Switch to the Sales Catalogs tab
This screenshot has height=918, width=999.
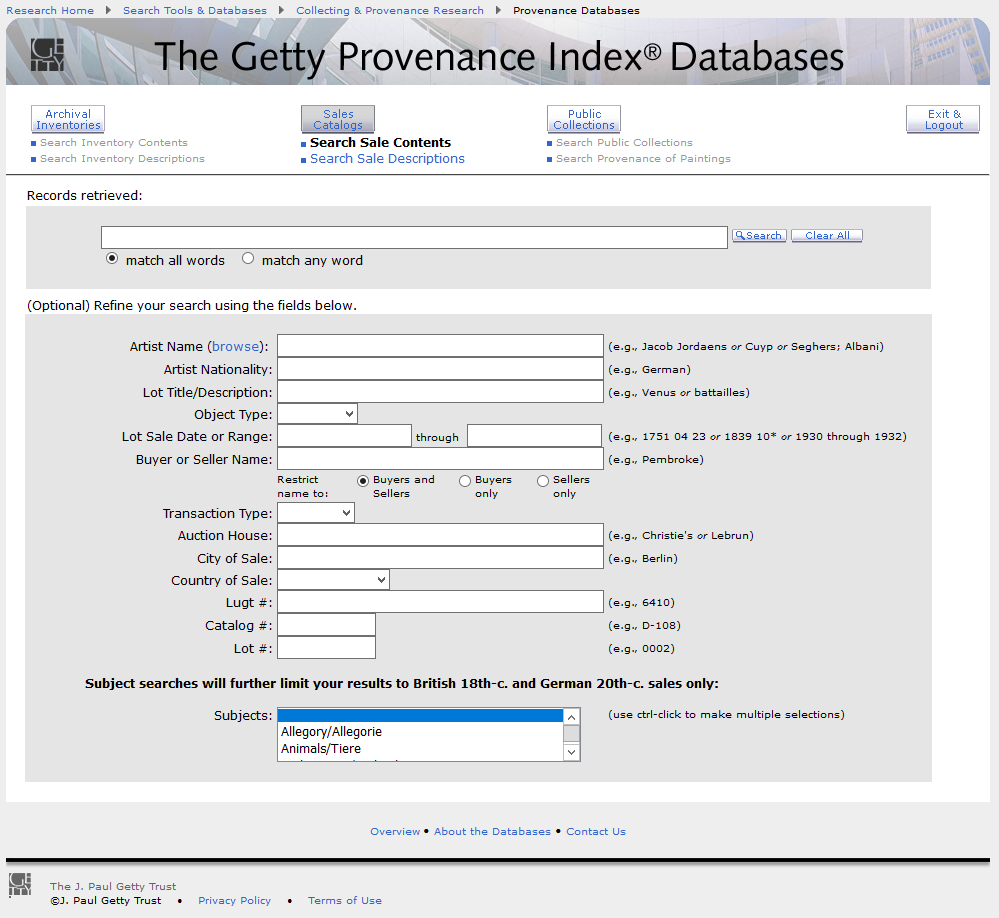point(338,119)
